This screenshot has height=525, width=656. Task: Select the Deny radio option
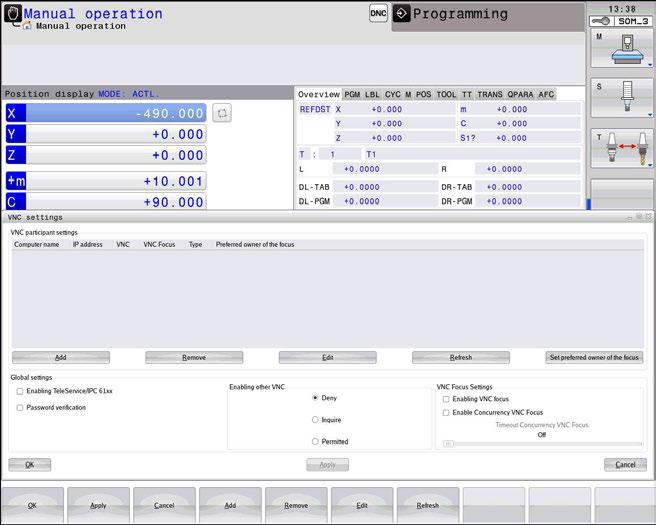coord(315,398)
